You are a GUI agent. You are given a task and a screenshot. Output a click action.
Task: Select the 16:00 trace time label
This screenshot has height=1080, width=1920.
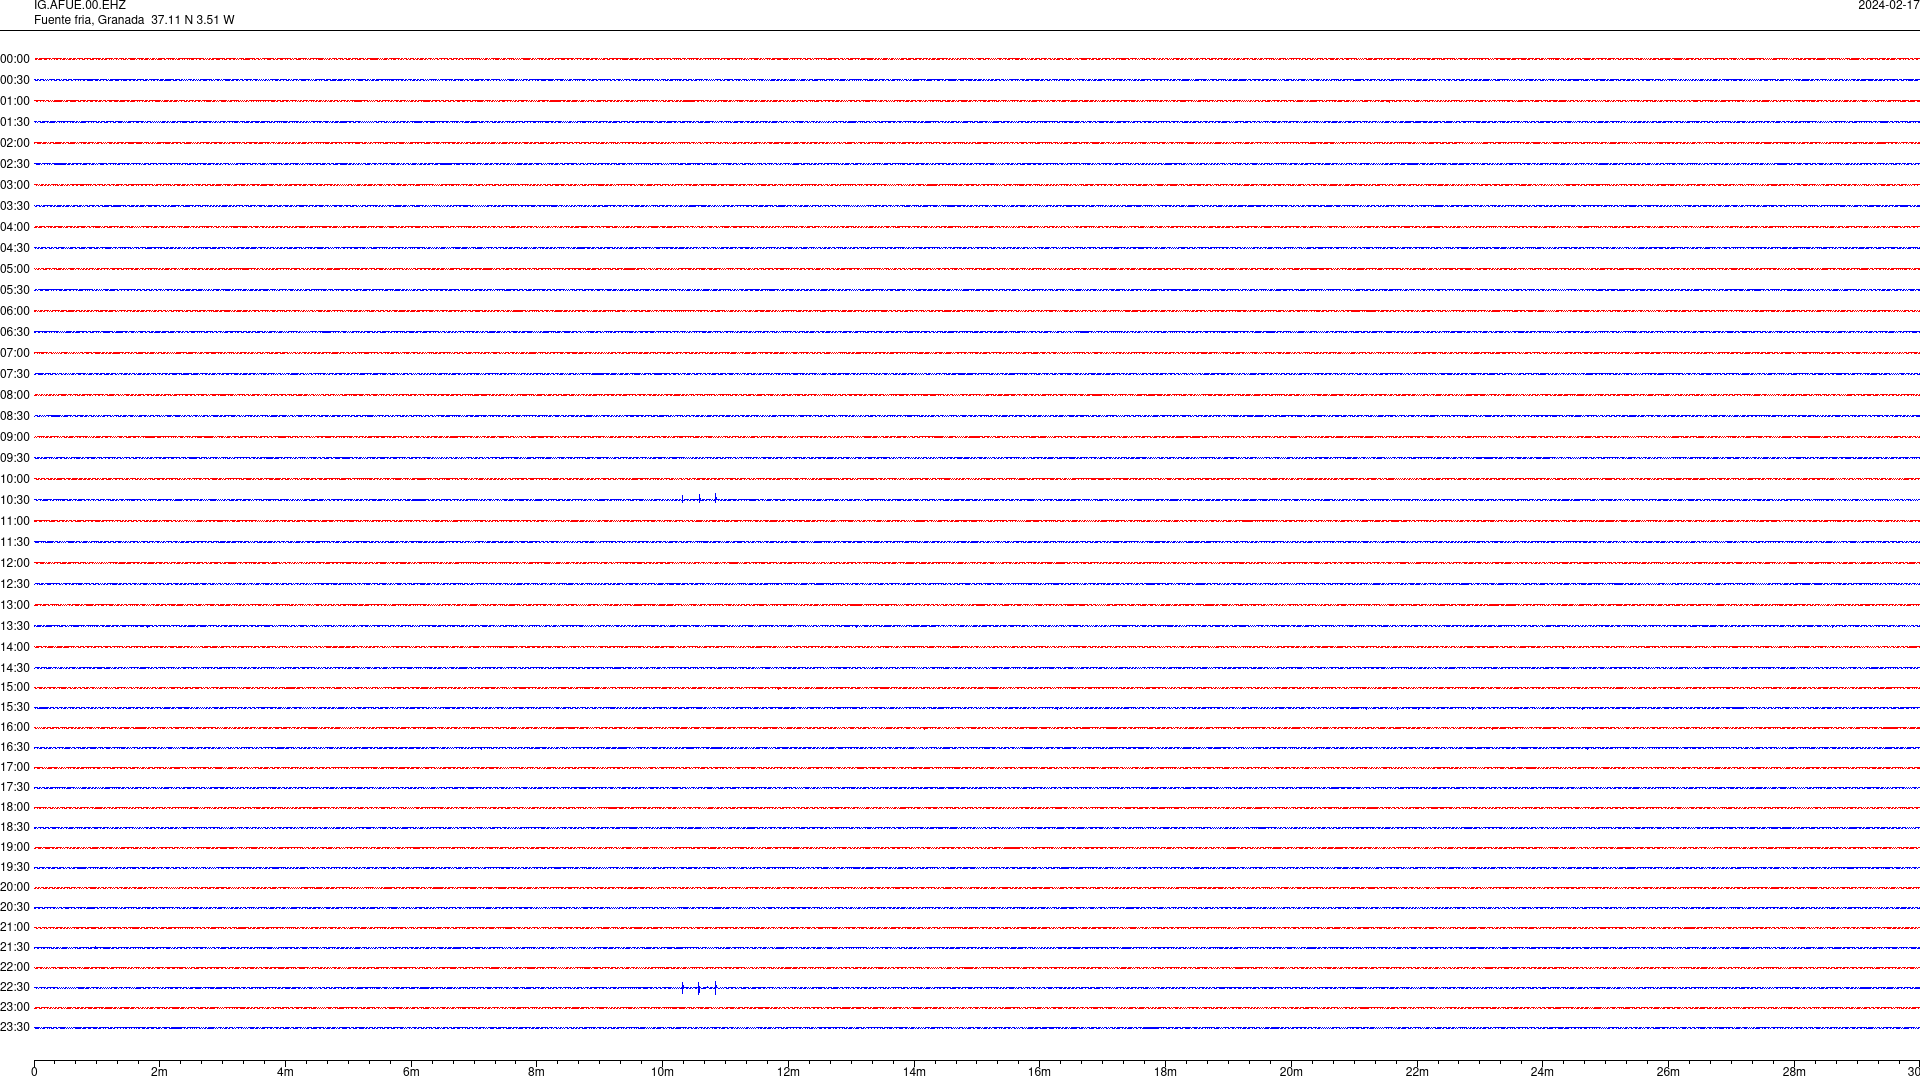point(15,727)
